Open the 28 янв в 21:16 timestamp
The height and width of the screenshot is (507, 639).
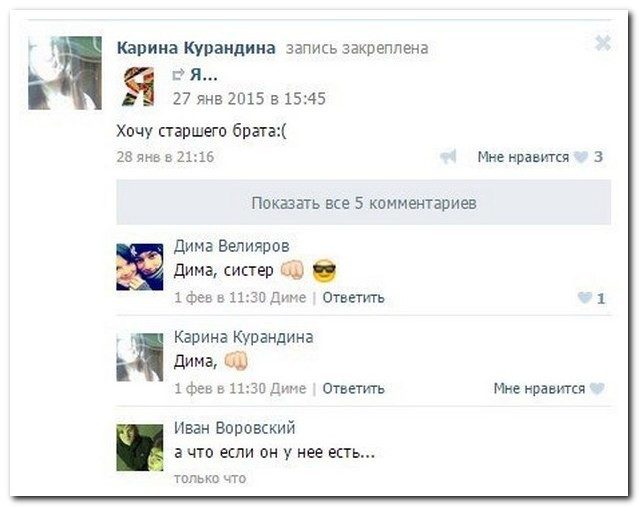165,157
